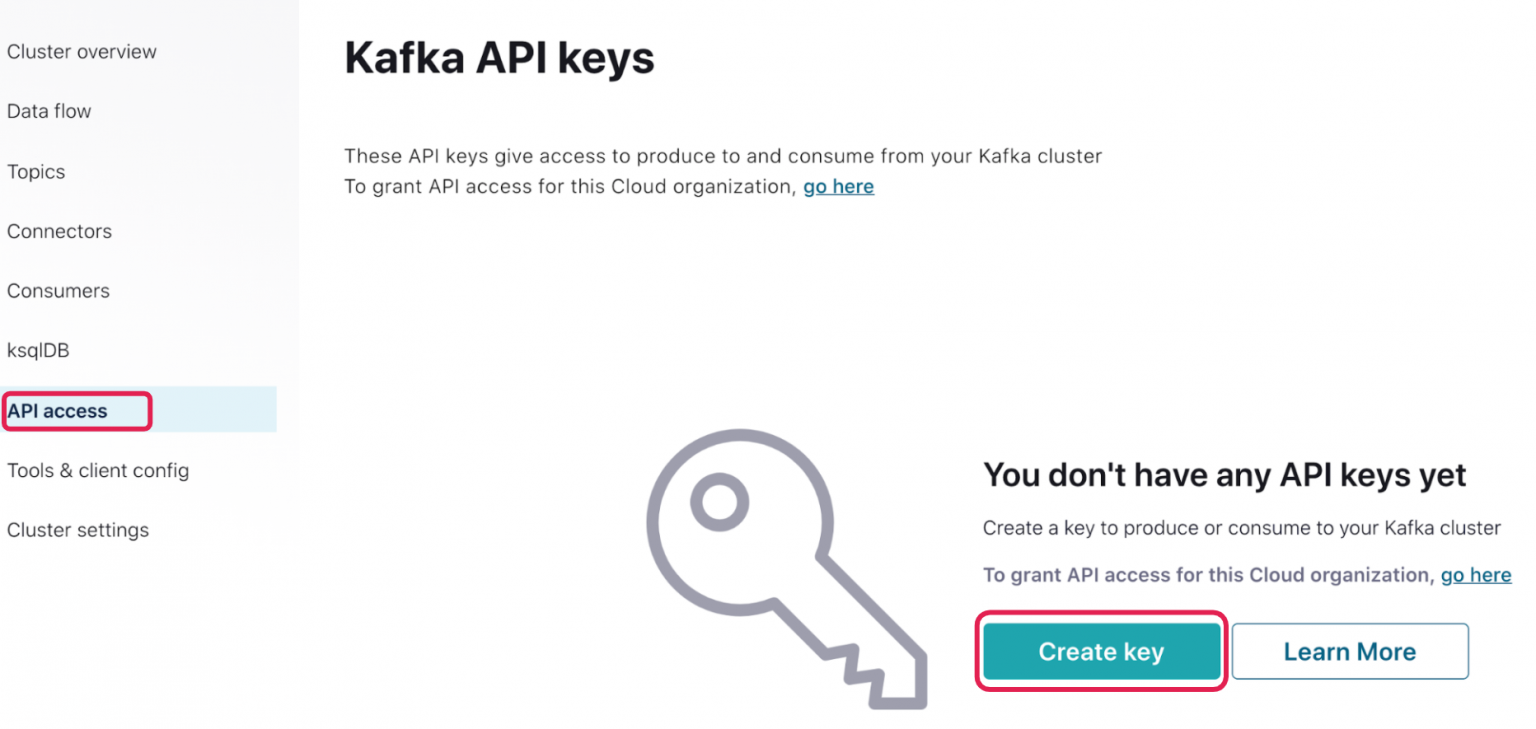The image size is (1536, 729).
Task: Click the "These API keys give access" description
Action: click(722, 156)
